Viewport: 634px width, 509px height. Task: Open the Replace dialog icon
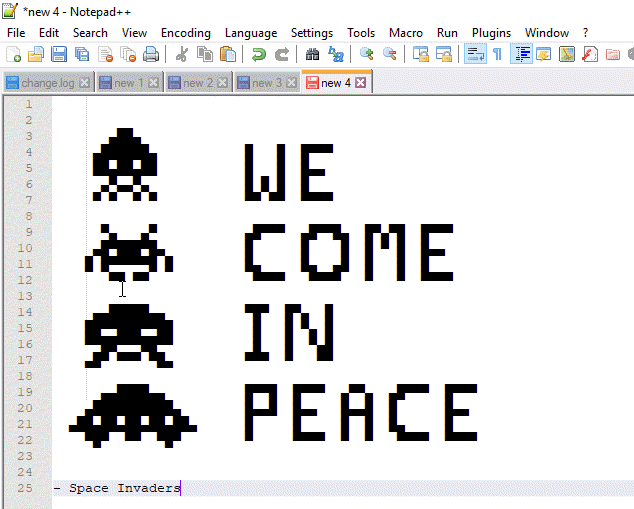(x=336, y=54)
